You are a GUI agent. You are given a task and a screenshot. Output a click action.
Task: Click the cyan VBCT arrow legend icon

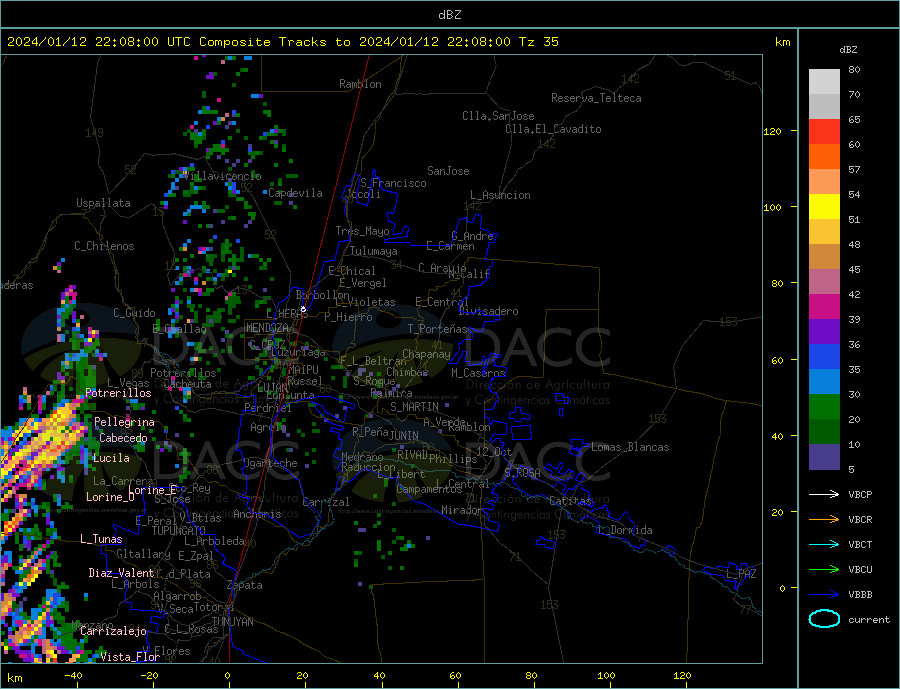coord(824,544)
